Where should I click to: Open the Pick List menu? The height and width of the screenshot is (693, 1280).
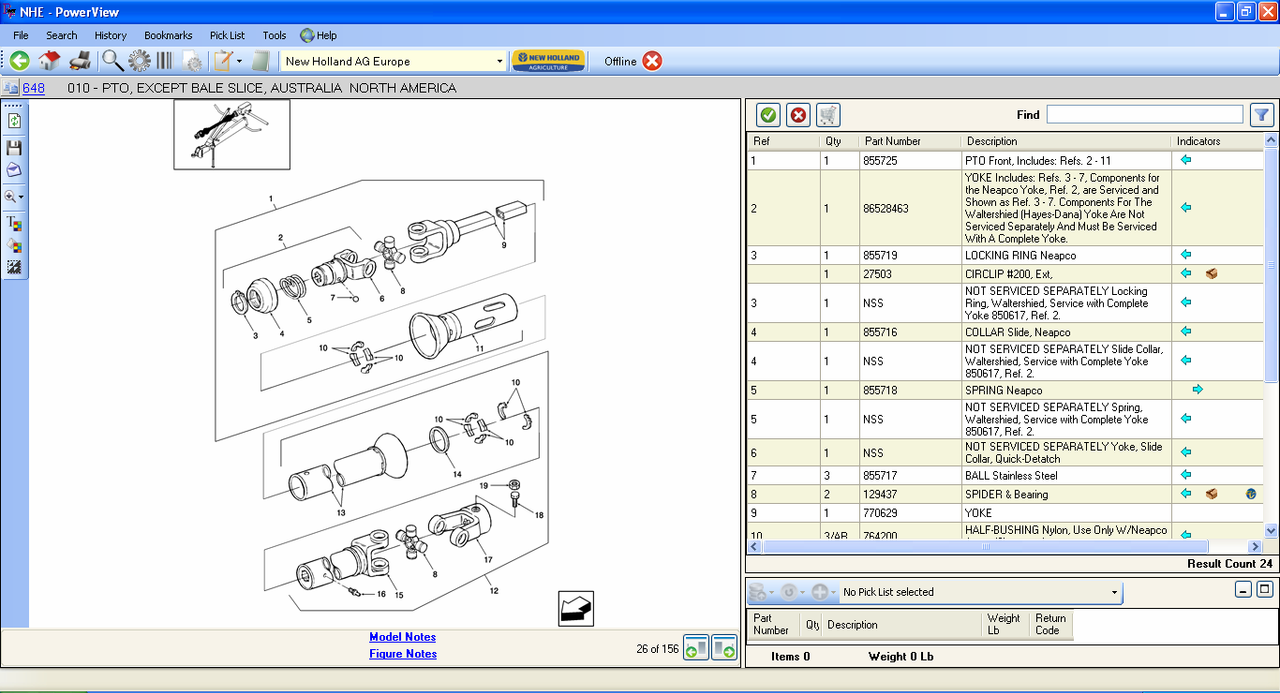coord(227,35)
